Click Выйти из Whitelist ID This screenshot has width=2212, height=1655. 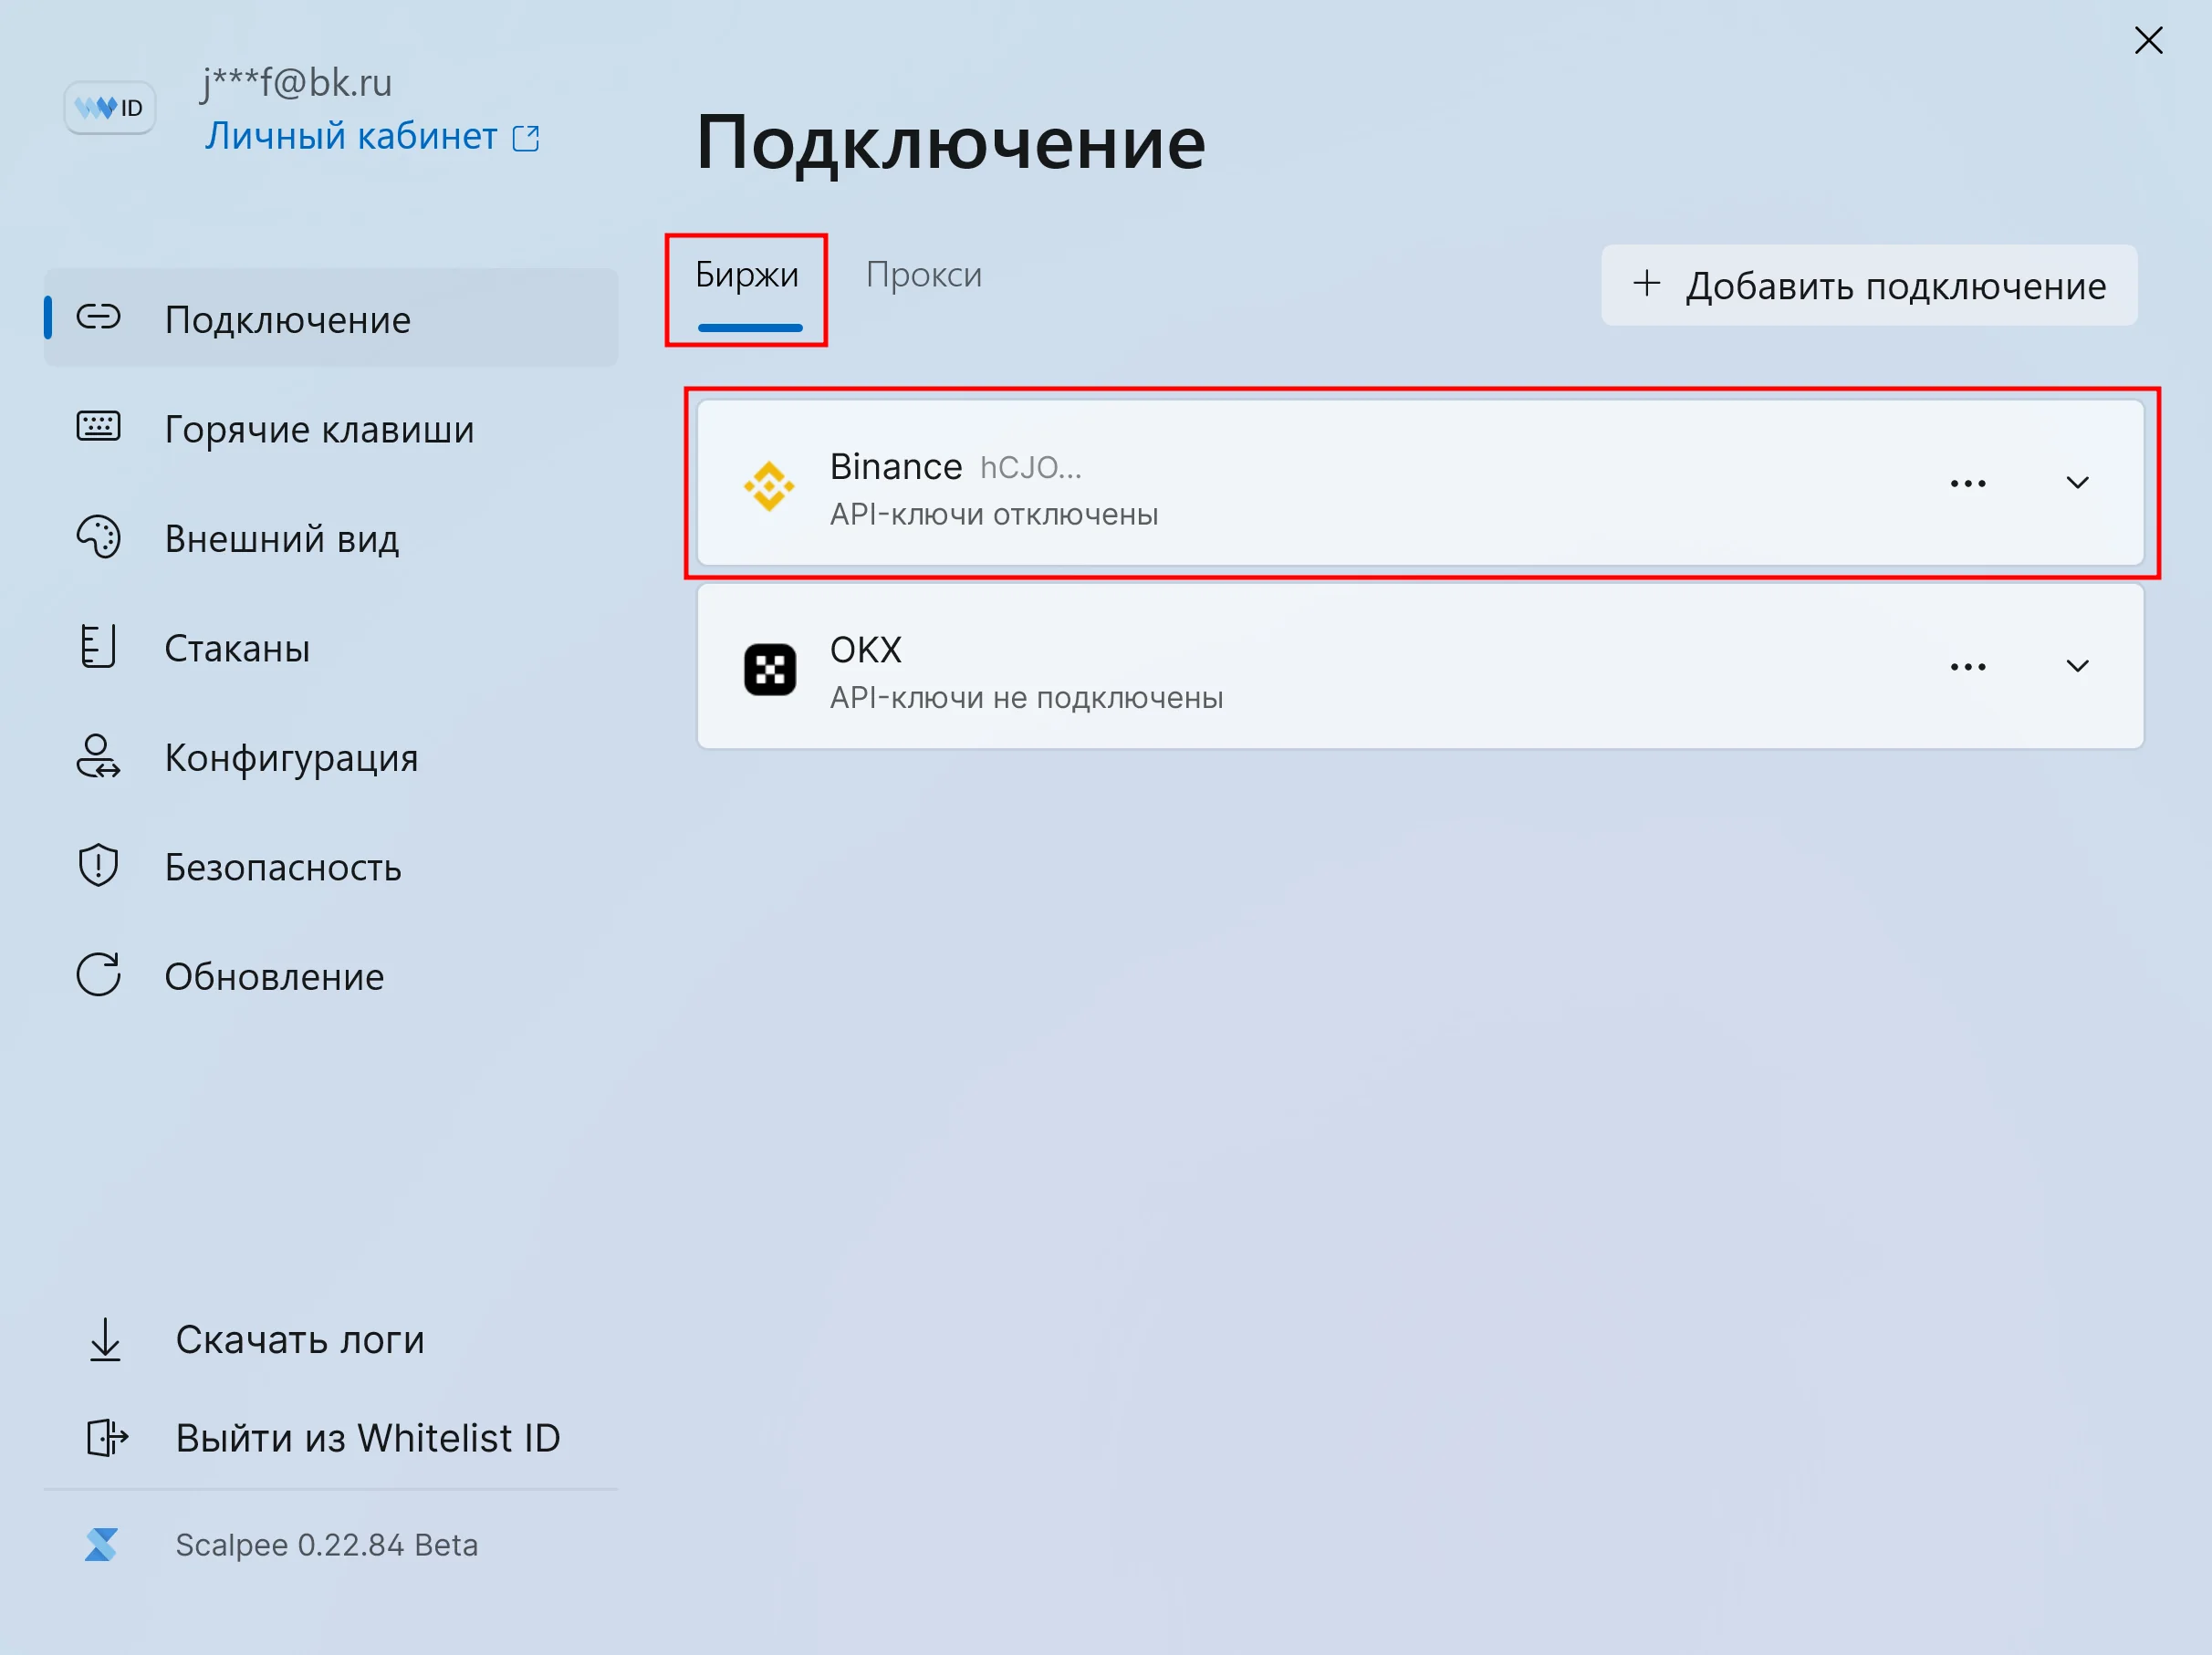tap(366, 1438)
